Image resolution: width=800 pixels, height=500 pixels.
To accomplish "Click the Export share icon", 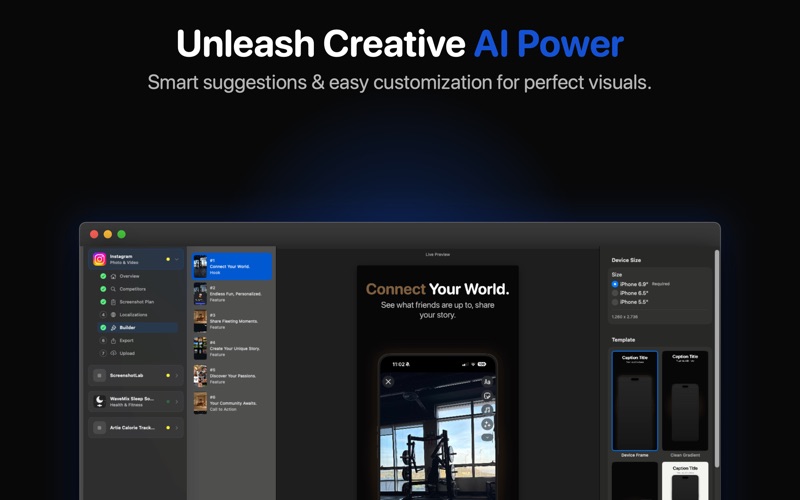I will coord(113,340).
